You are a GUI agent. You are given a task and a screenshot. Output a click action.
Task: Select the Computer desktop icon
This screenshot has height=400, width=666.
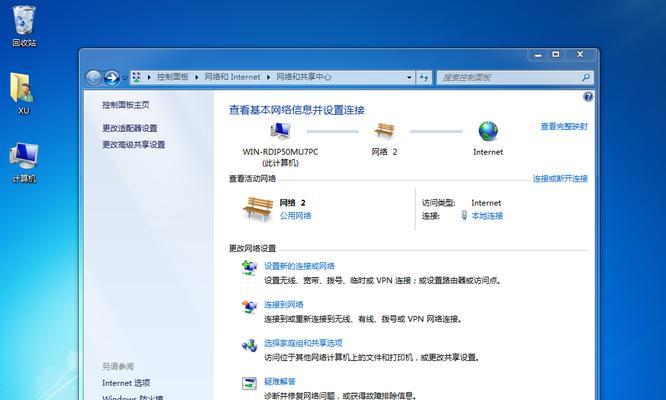coord(24,162)
